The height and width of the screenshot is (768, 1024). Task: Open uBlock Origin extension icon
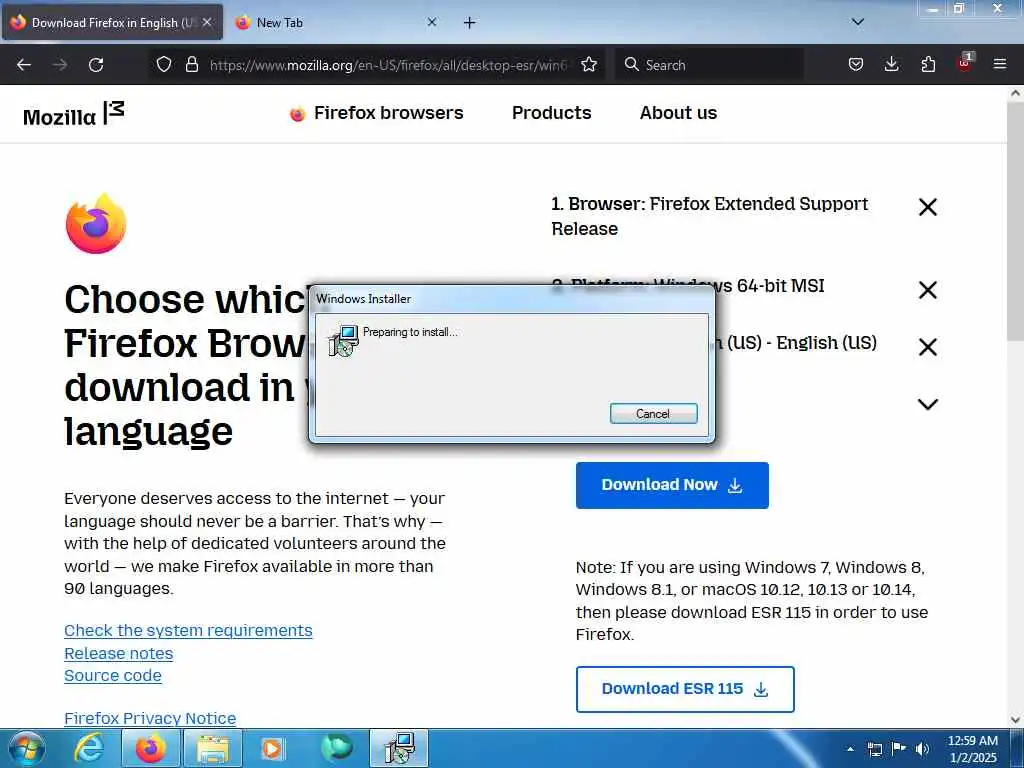[965, 63]
